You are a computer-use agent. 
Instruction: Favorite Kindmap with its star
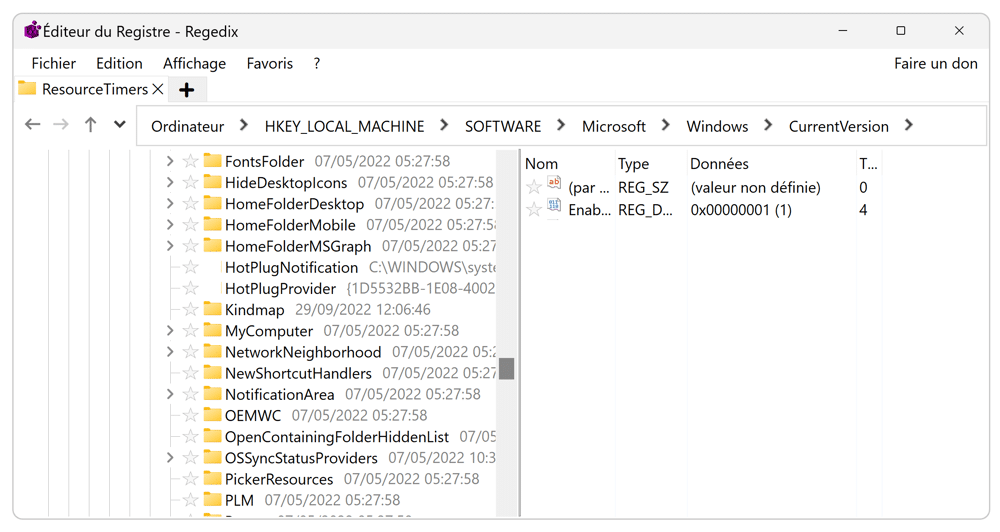[x=190, y=309]
